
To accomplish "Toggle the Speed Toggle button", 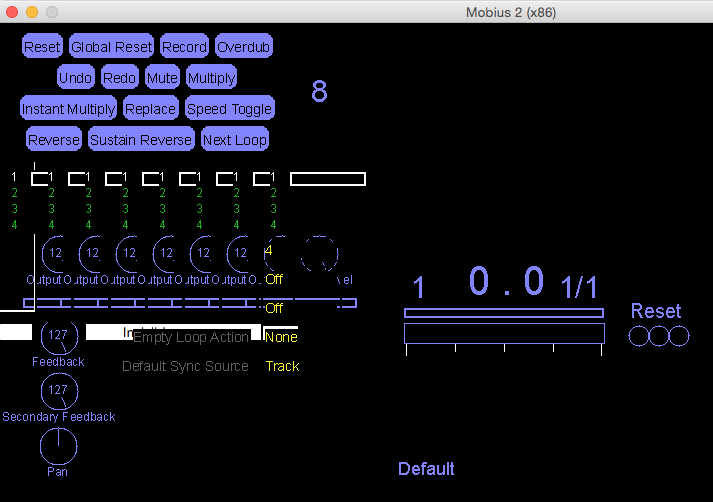I will point(230,108).
